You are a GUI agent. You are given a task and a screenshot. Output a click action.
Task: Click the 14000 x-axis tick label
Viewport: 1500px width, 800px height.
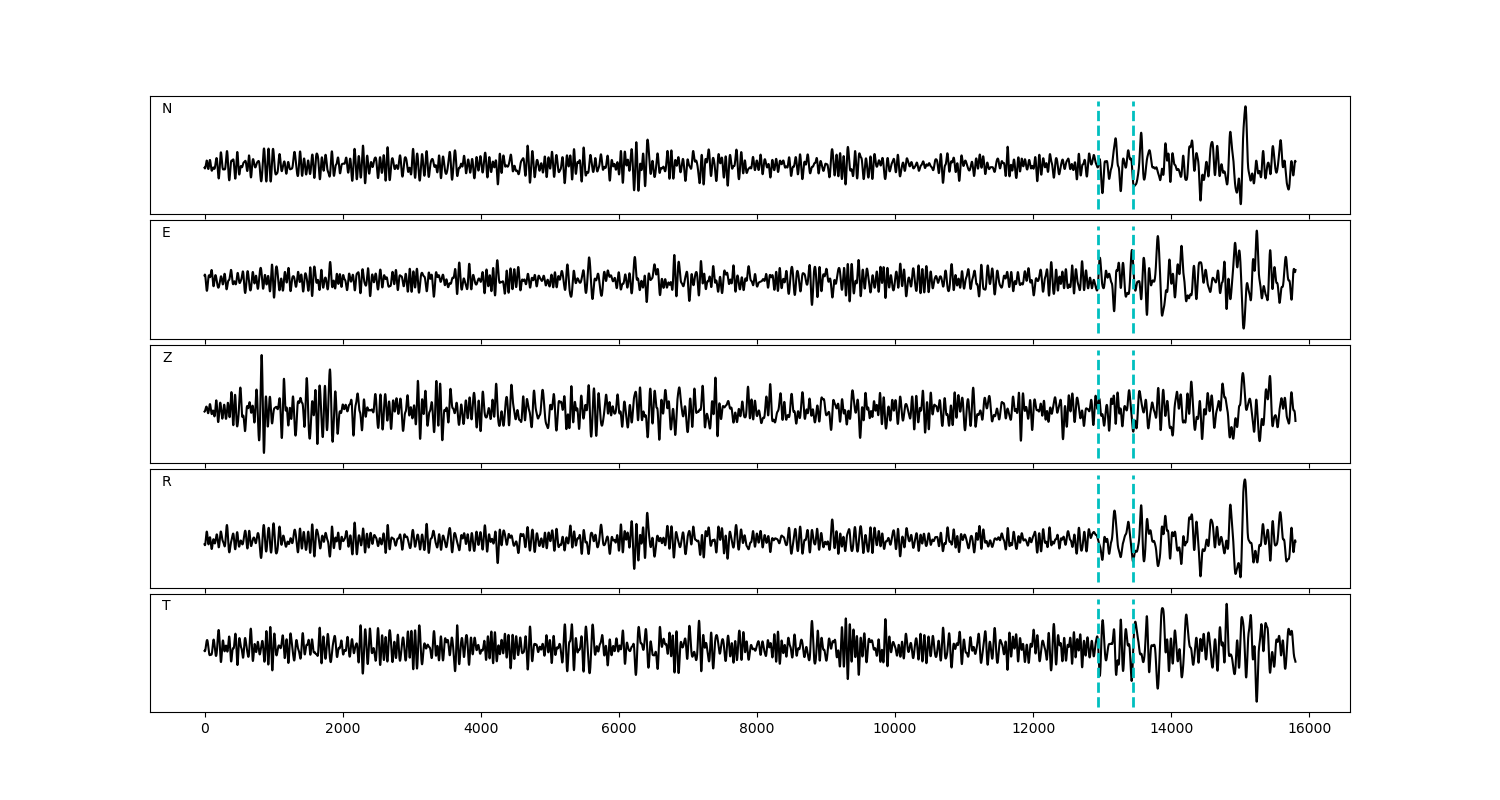[x=1170, y=729]
